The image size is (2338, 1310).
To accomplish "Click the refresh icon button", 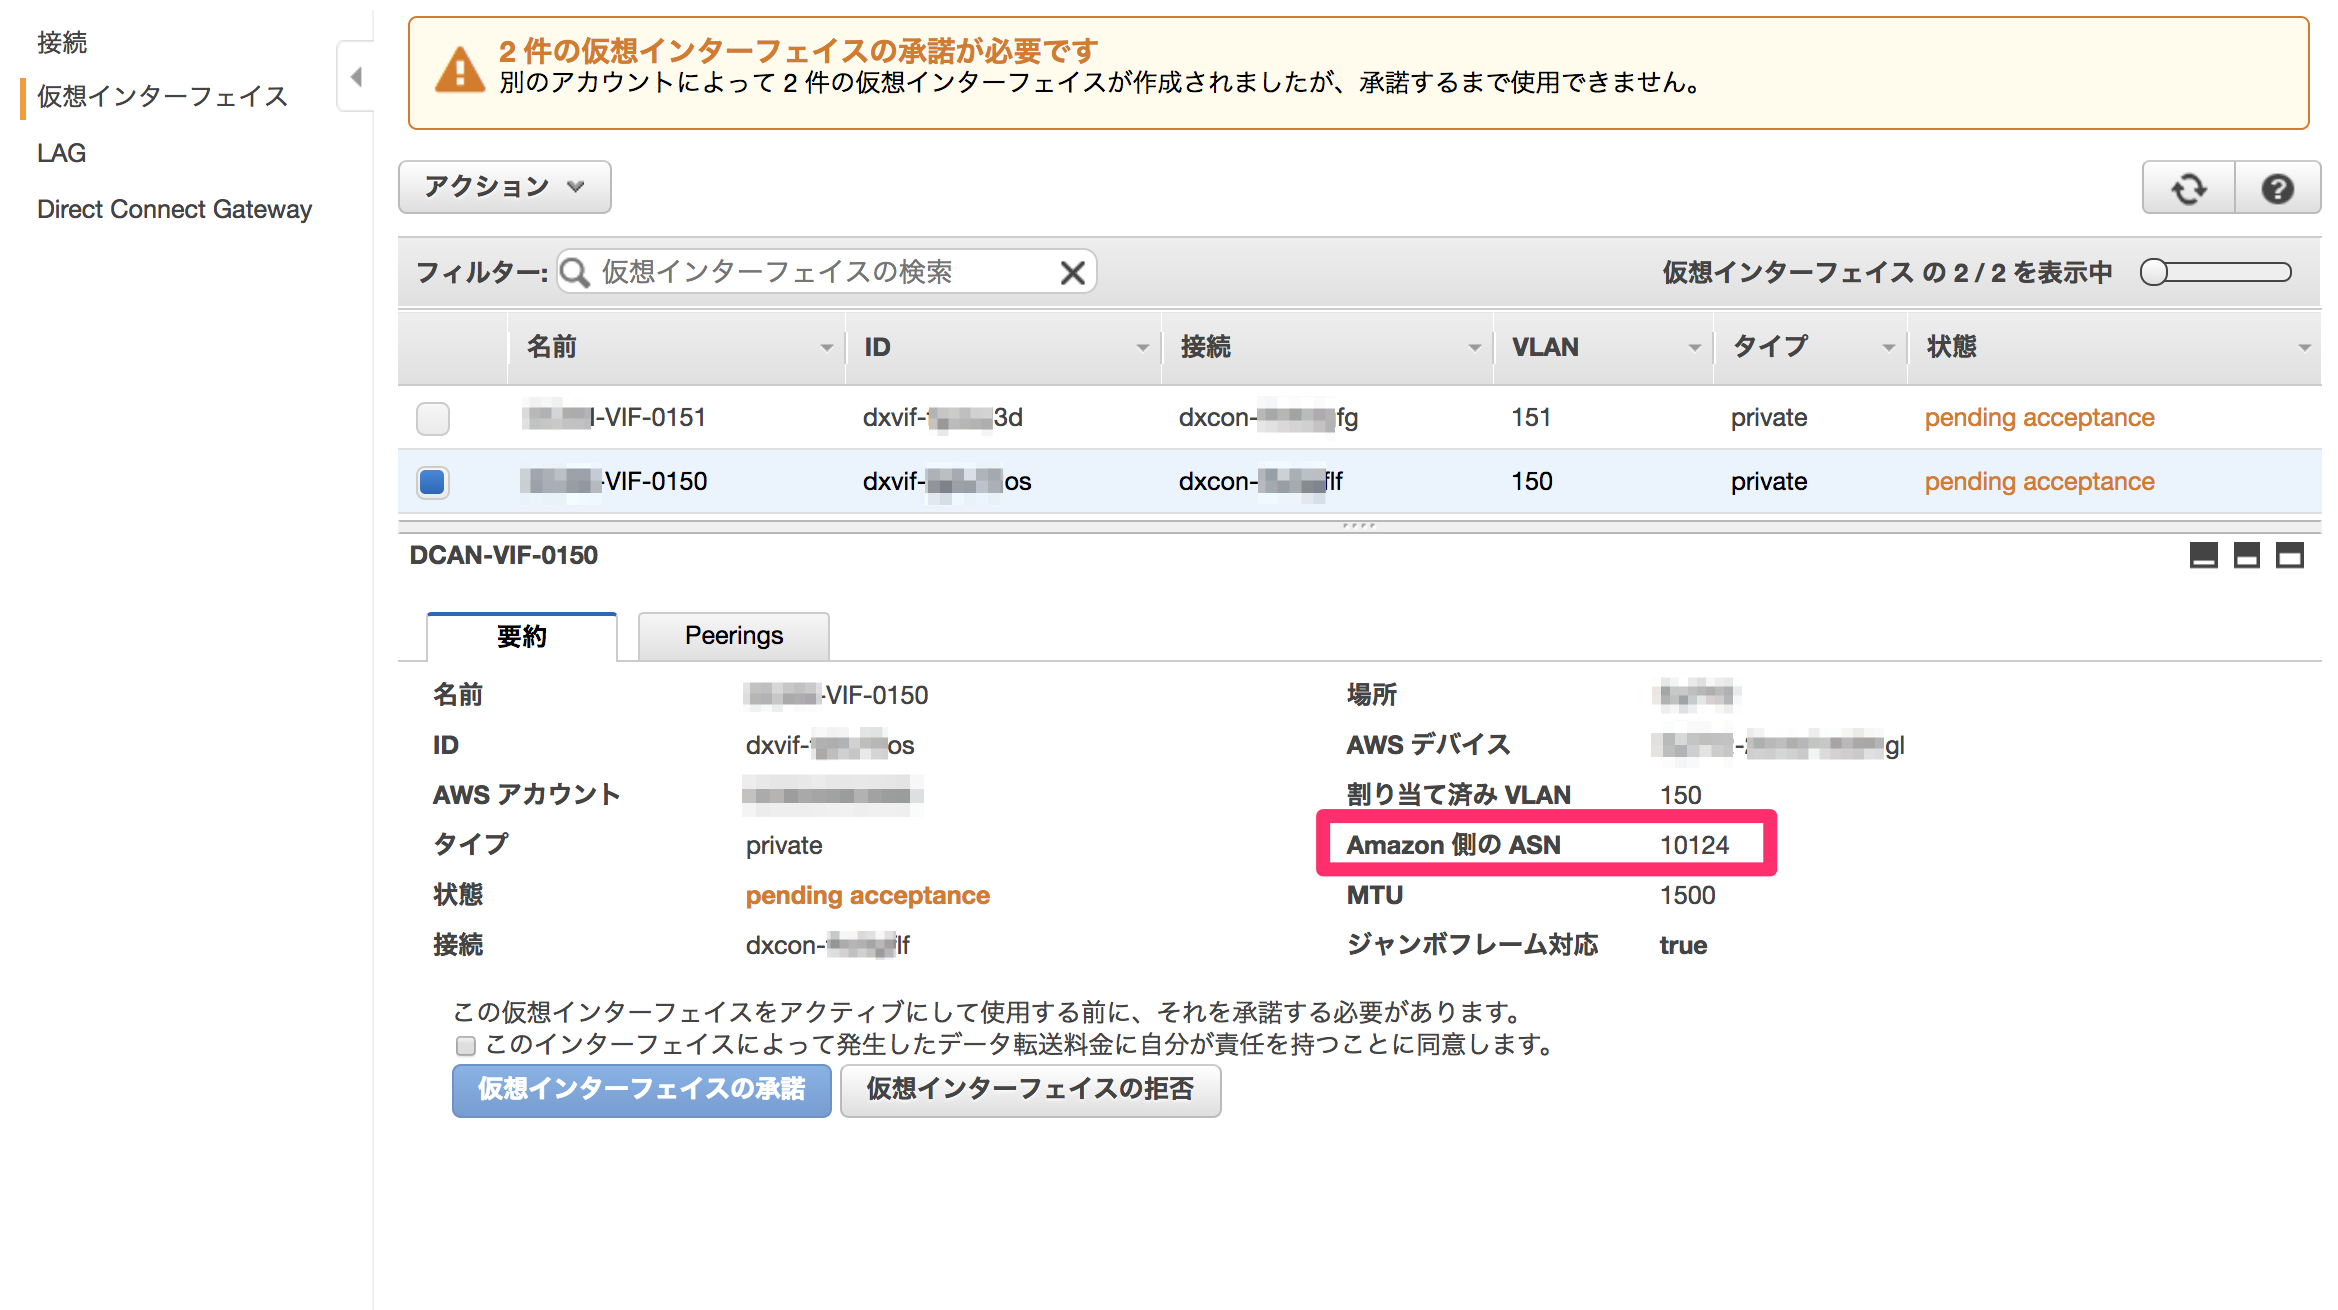I will [2188, 188].
